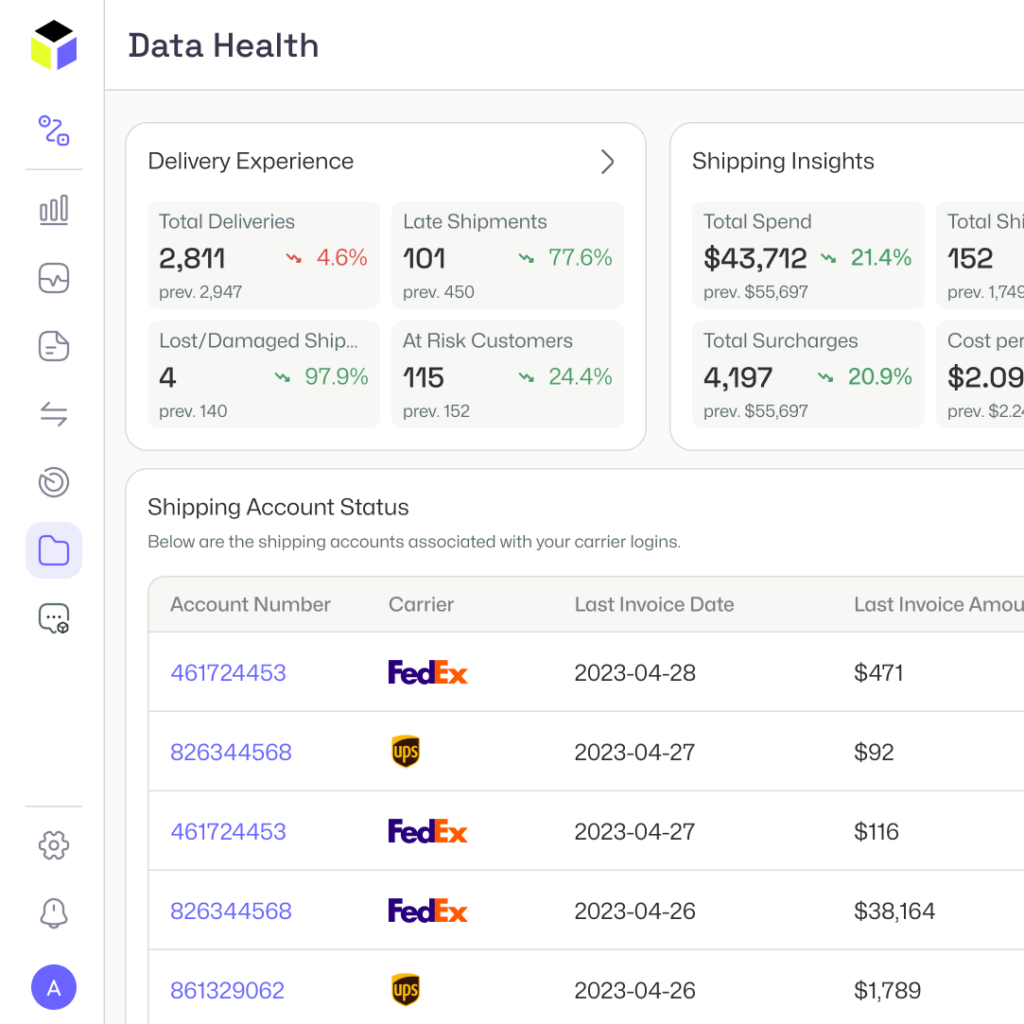Click the FedEx logo in the first row

point(427,672)
